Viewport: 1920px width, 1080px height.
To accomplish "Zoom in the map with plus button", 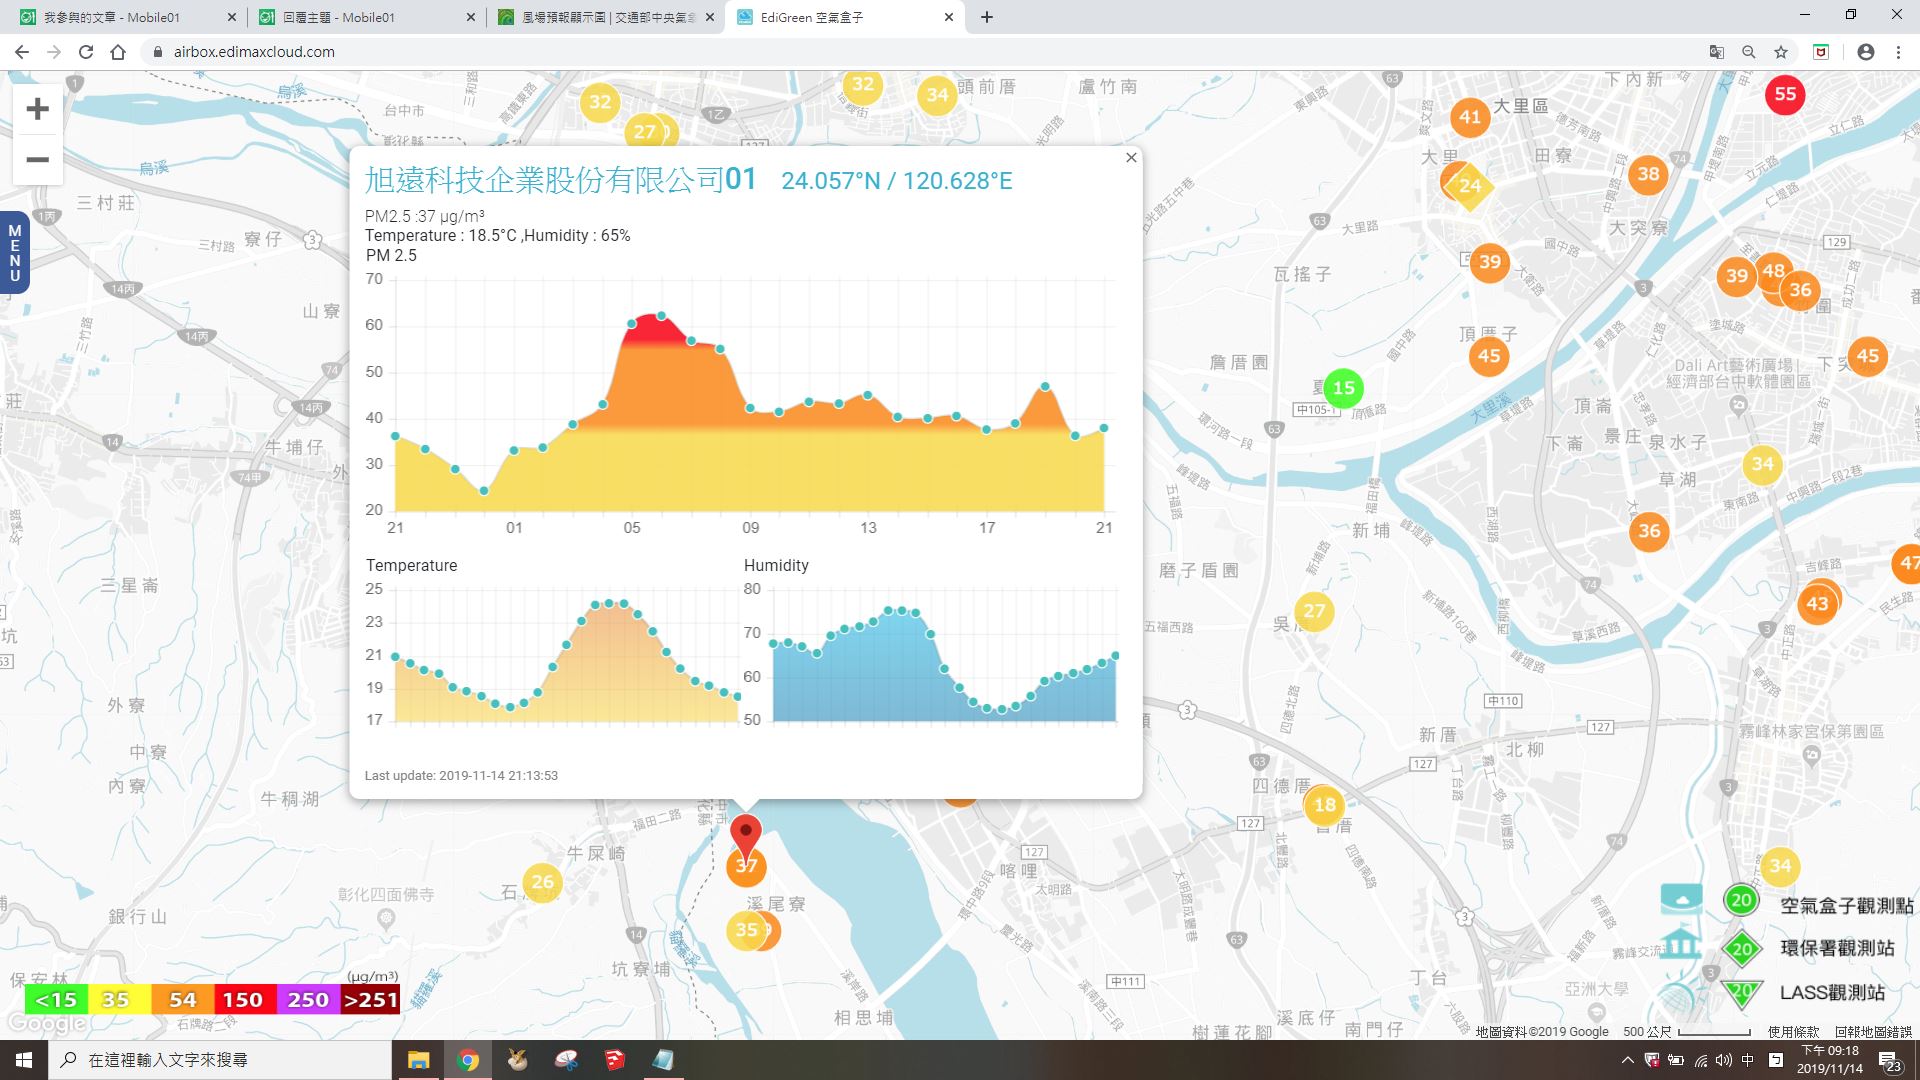I will (37, 109).
